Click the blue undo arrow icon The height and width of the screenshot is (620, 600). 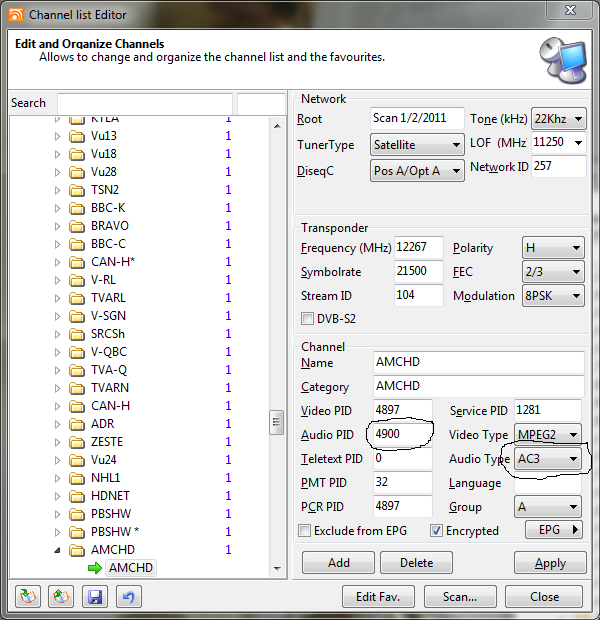pos(128,597)
